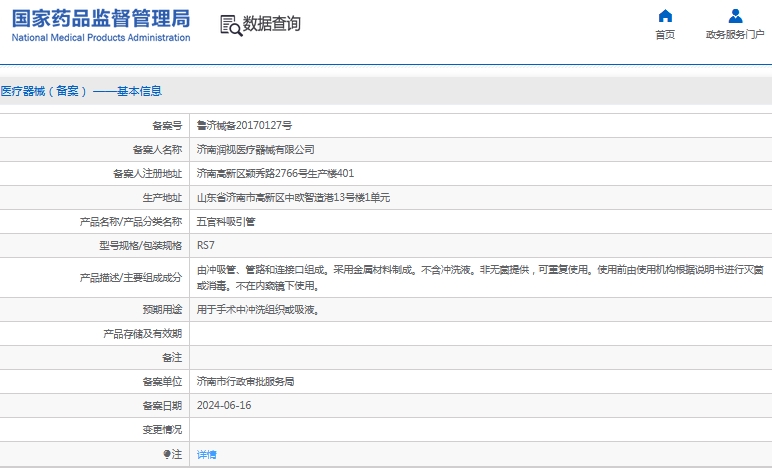Screen dimensions: 772x476
Task: Click the 变更情况 label
Action: click(162, 430)
